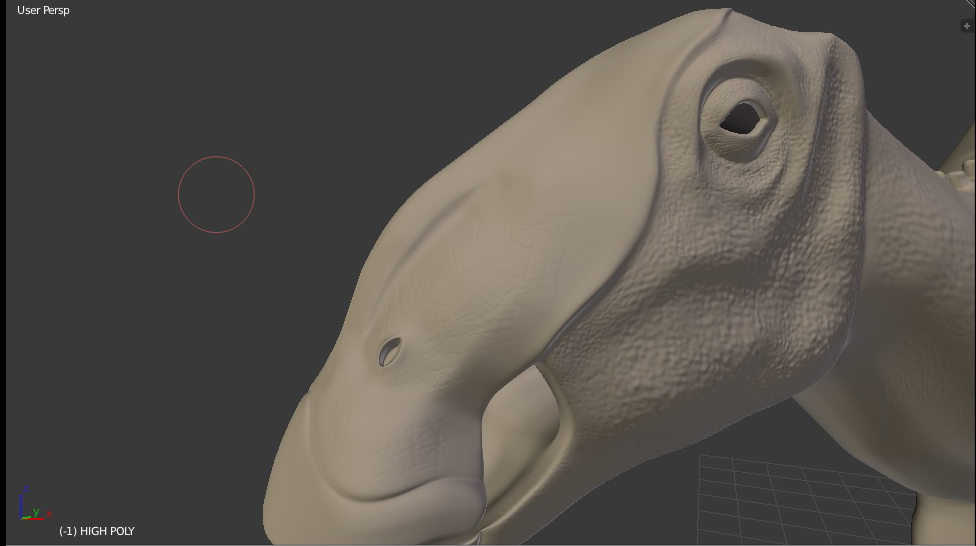The image size is (976, 546).
Task: Click the dinosaur model's nostril
Action: (390, 351)
